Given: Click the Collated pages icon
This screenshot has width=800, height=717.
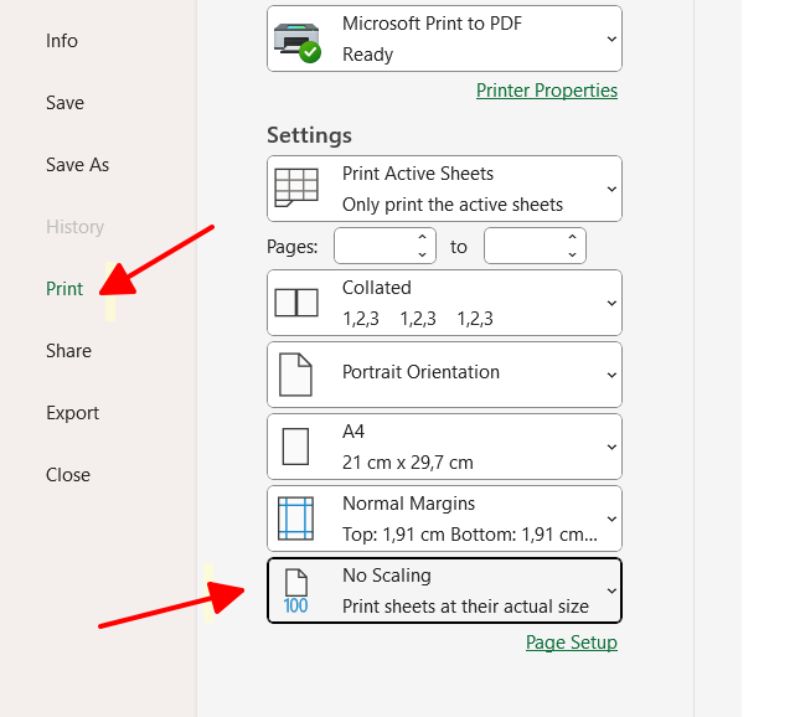Looking at the screenshot, I should [296, 302].
